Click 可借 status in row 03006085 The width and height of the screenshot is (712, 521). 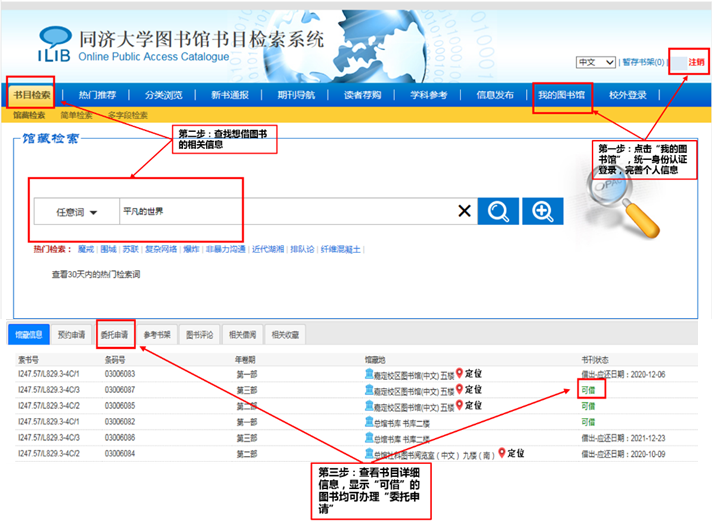588,406
